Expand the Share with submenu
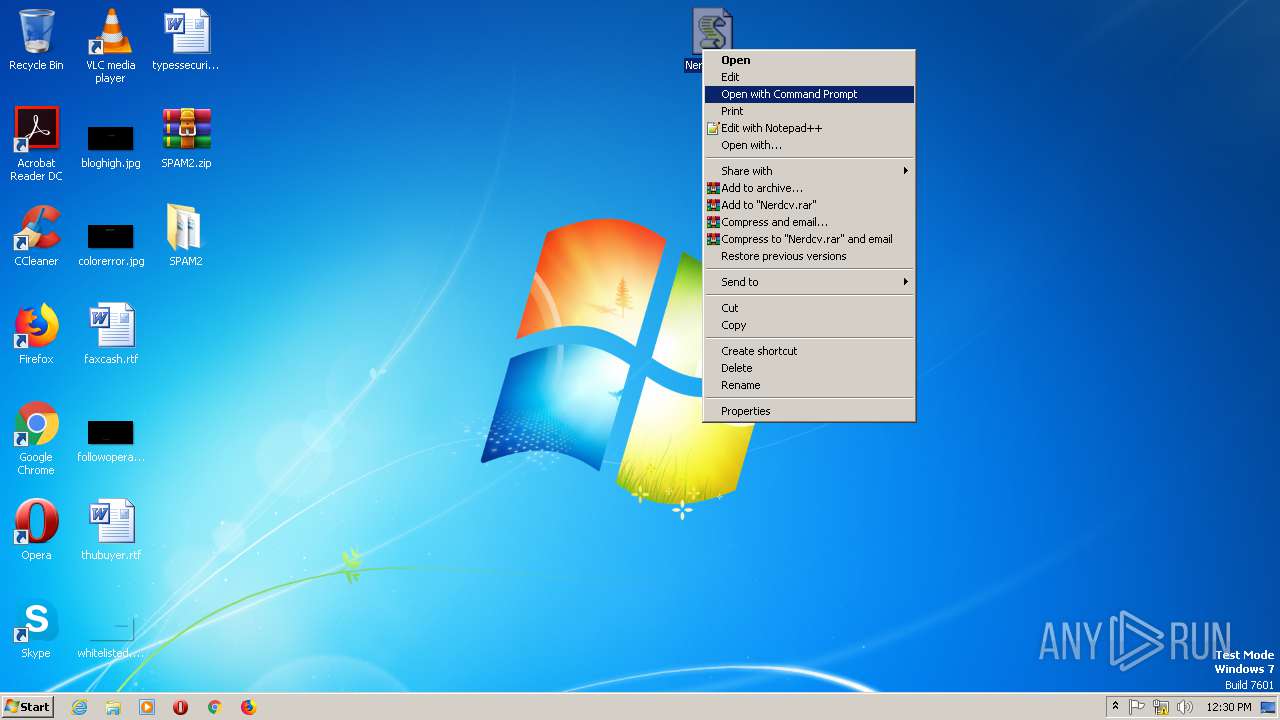 809,171
